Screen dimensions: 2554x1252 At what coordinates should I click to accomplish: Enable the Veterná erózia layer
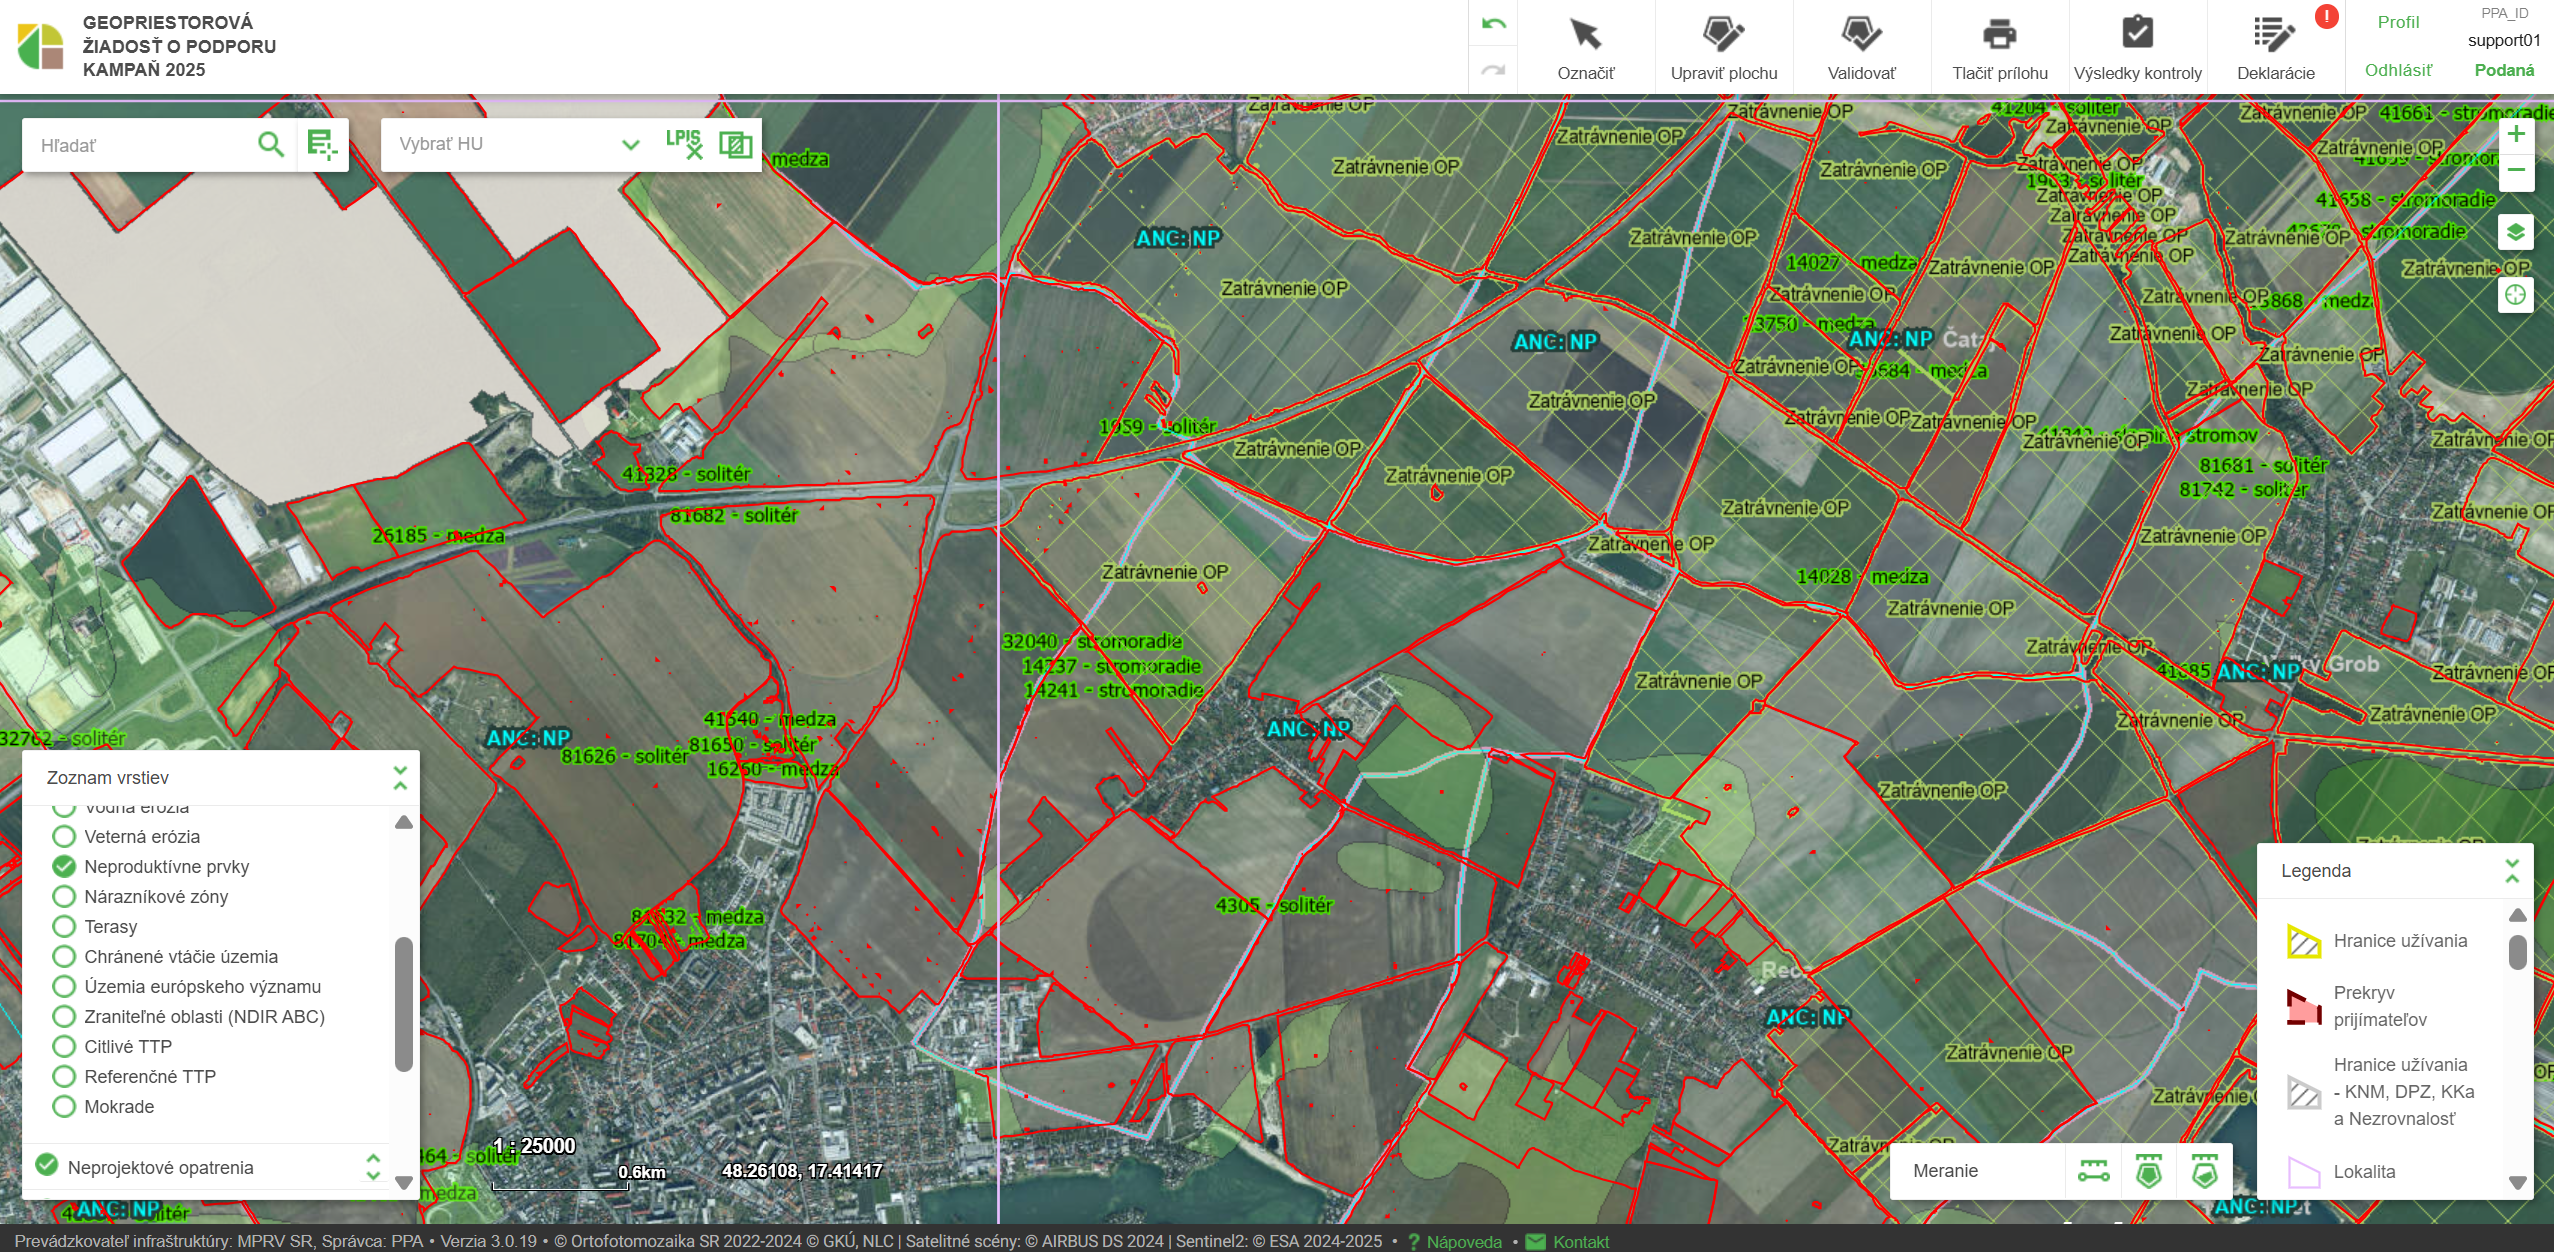[x=64, y=836]
